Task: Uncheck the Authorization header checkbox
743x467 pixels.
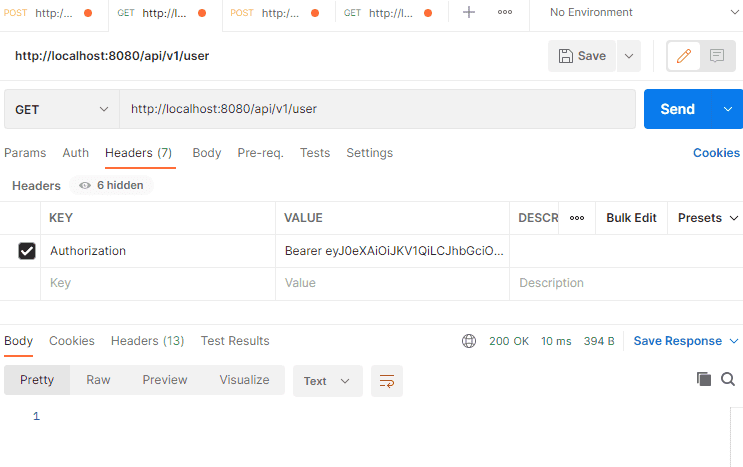Action: point(27,251)
